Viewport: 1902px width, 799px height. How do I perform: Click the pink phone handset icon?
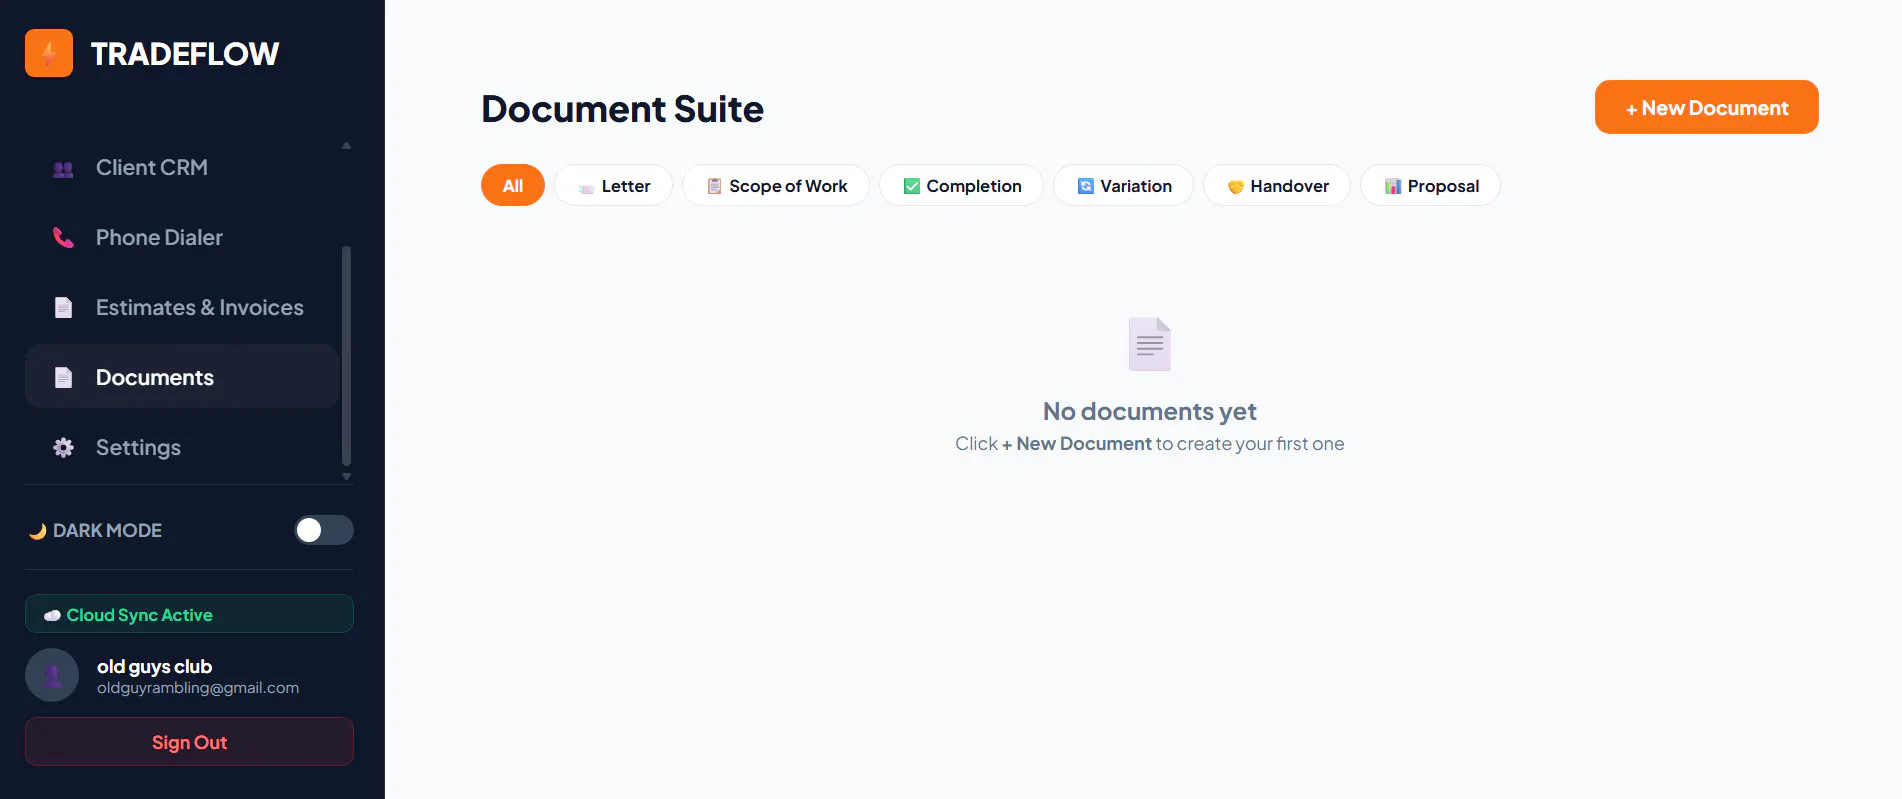tap(63, 238)
